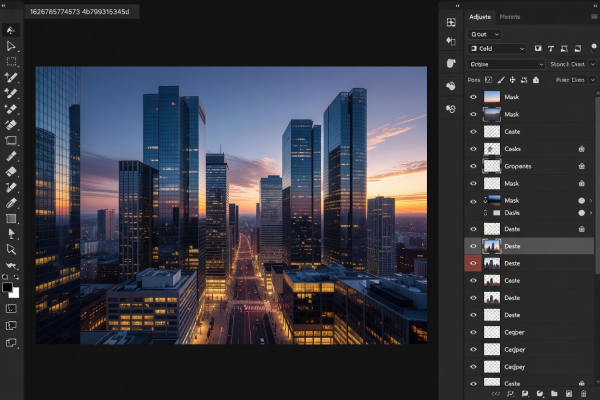Lock position with four-arrow move icon

(x=512, y=80)
